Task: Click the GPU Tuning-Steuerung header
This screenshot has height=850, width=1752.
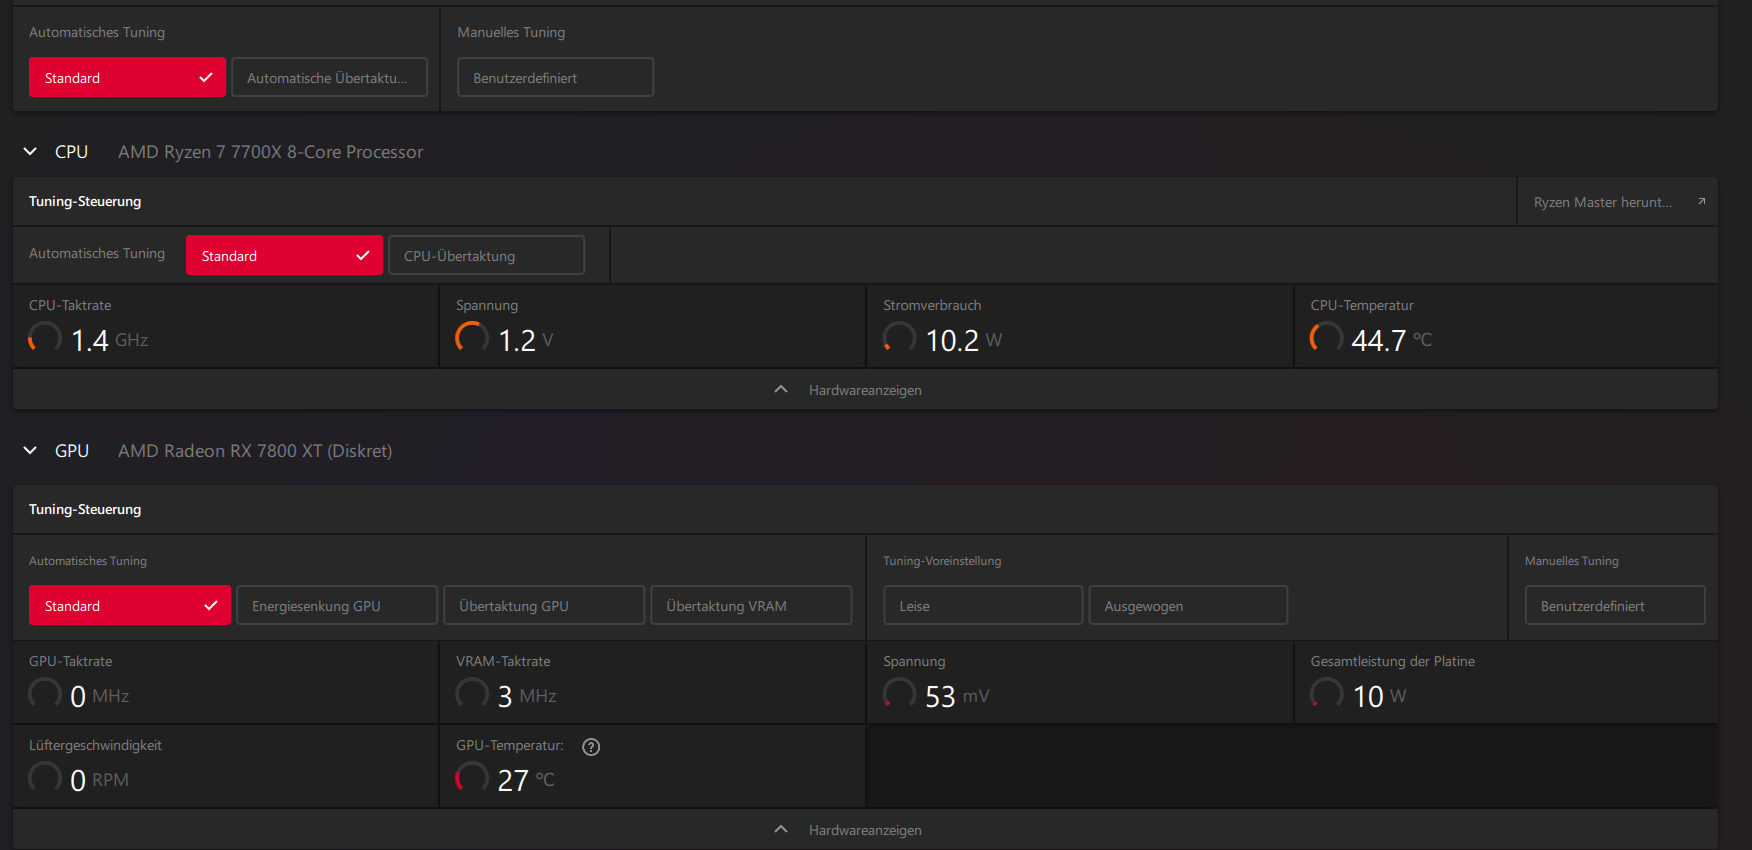Action: click(85, 509)
